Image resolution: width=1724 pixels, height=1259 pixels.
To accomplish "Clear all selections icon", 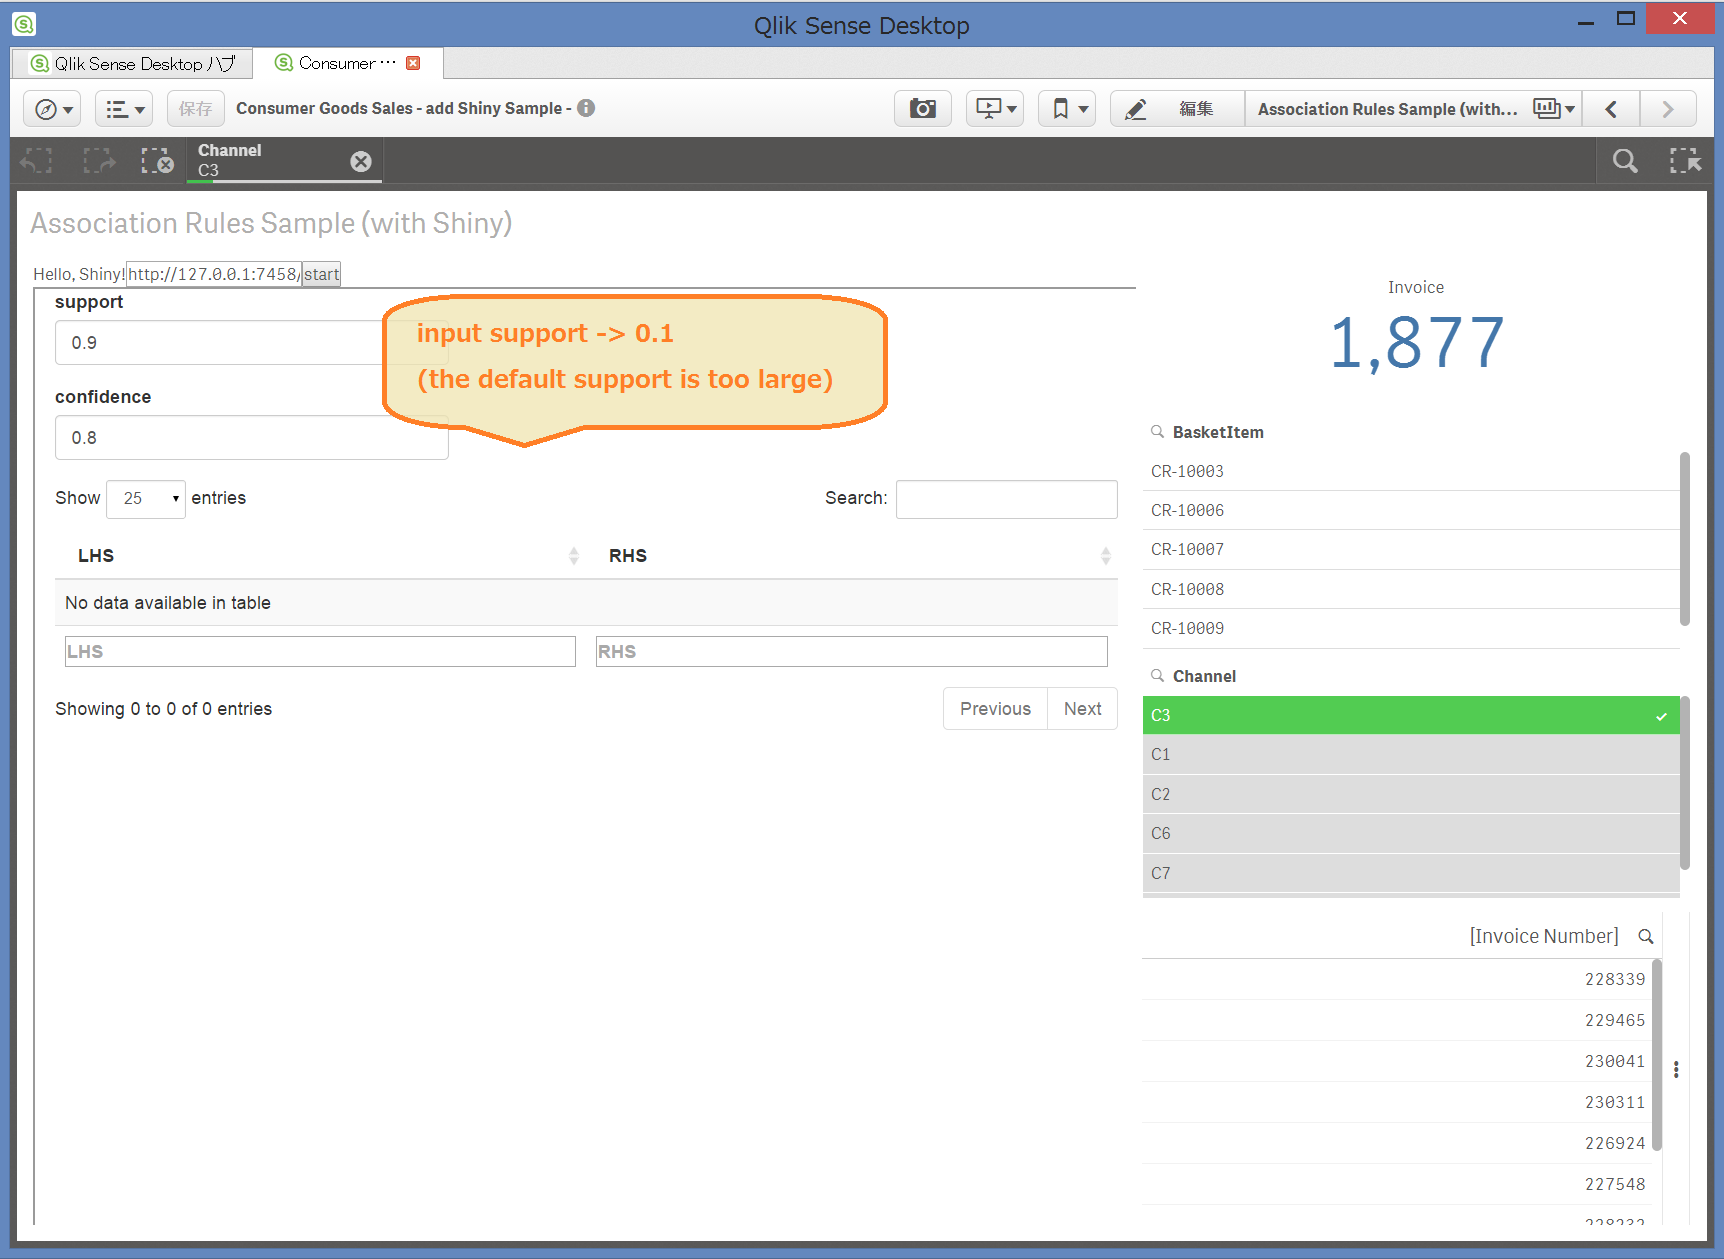I will pyautogui.click(x=157, y=161).
